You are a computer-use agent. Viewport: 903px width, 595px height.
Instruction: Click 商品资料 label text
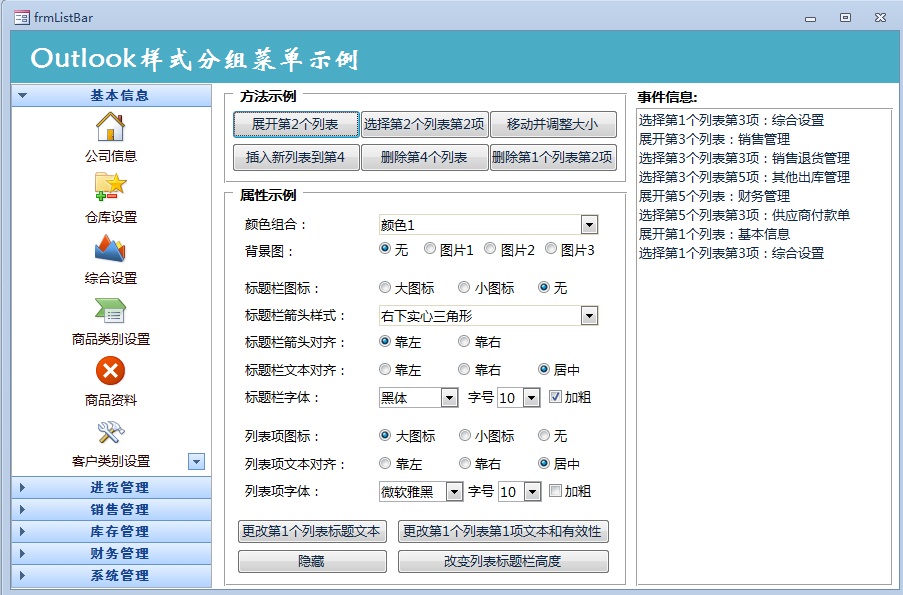[x=111, y=400]
